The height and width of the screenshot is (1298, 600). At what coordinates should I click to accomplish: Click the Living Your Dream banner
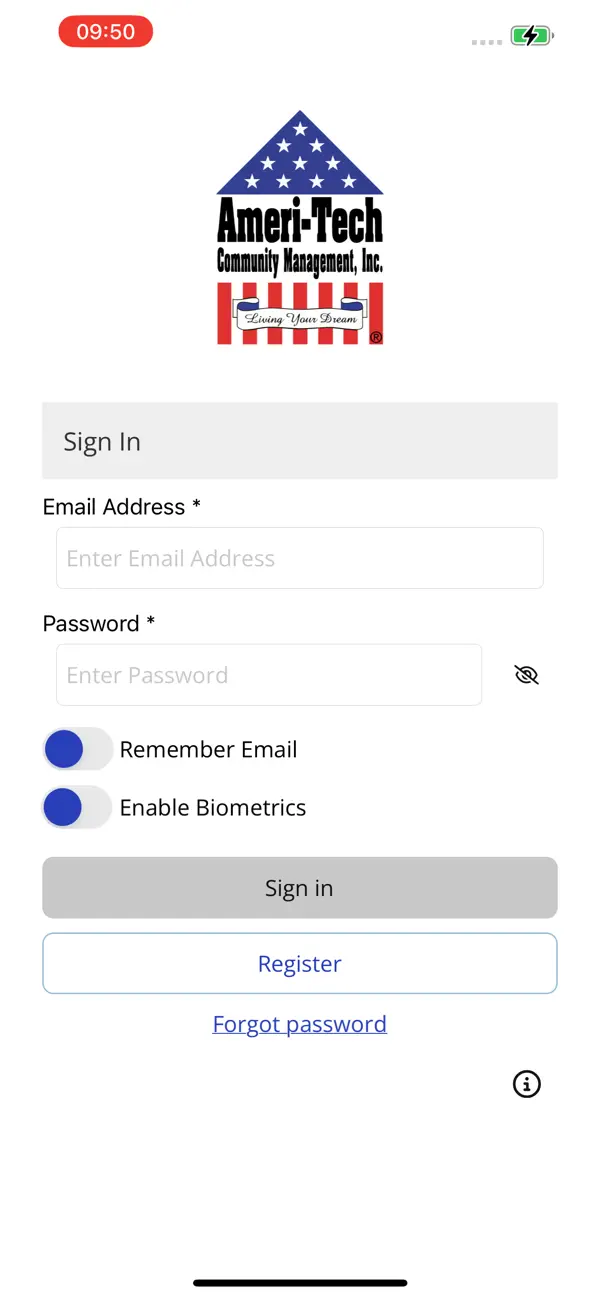pyautogui.click(x=299, y=319)
